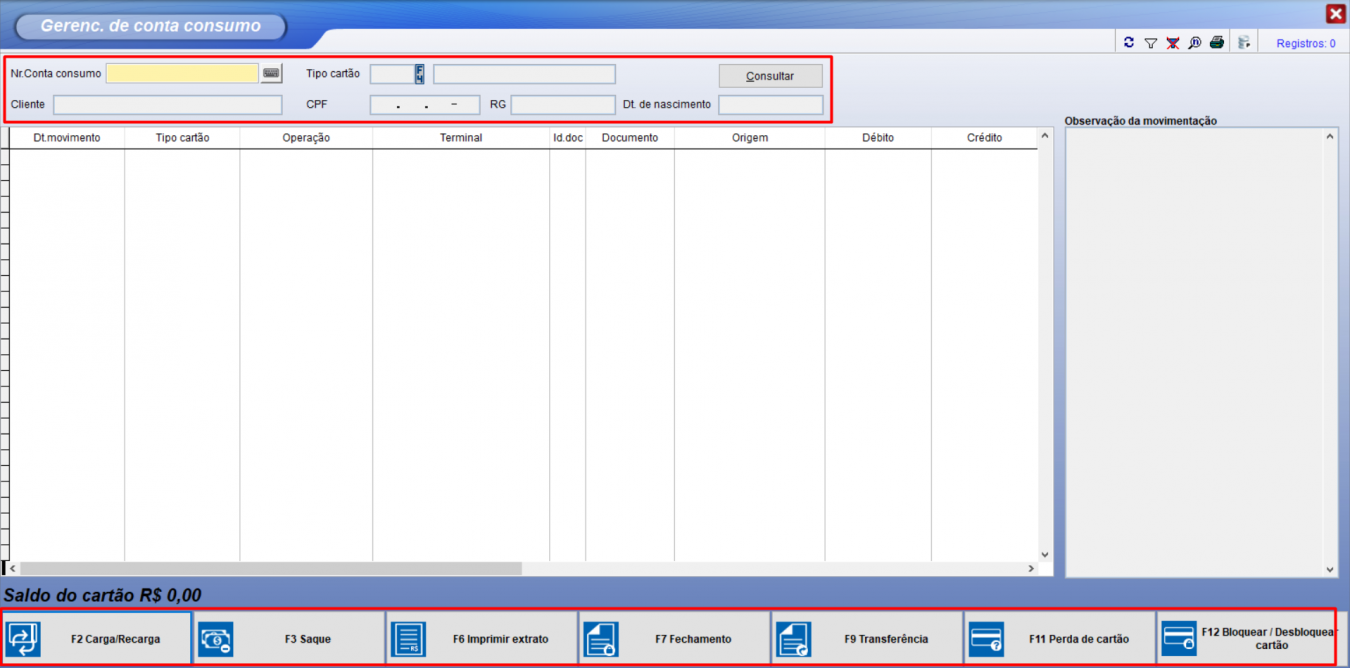This screenshot has width=1350, height=668.
Task: Click the refresh icon in the toolbar
Action: pyautogui.click(x=1129, y=43)
